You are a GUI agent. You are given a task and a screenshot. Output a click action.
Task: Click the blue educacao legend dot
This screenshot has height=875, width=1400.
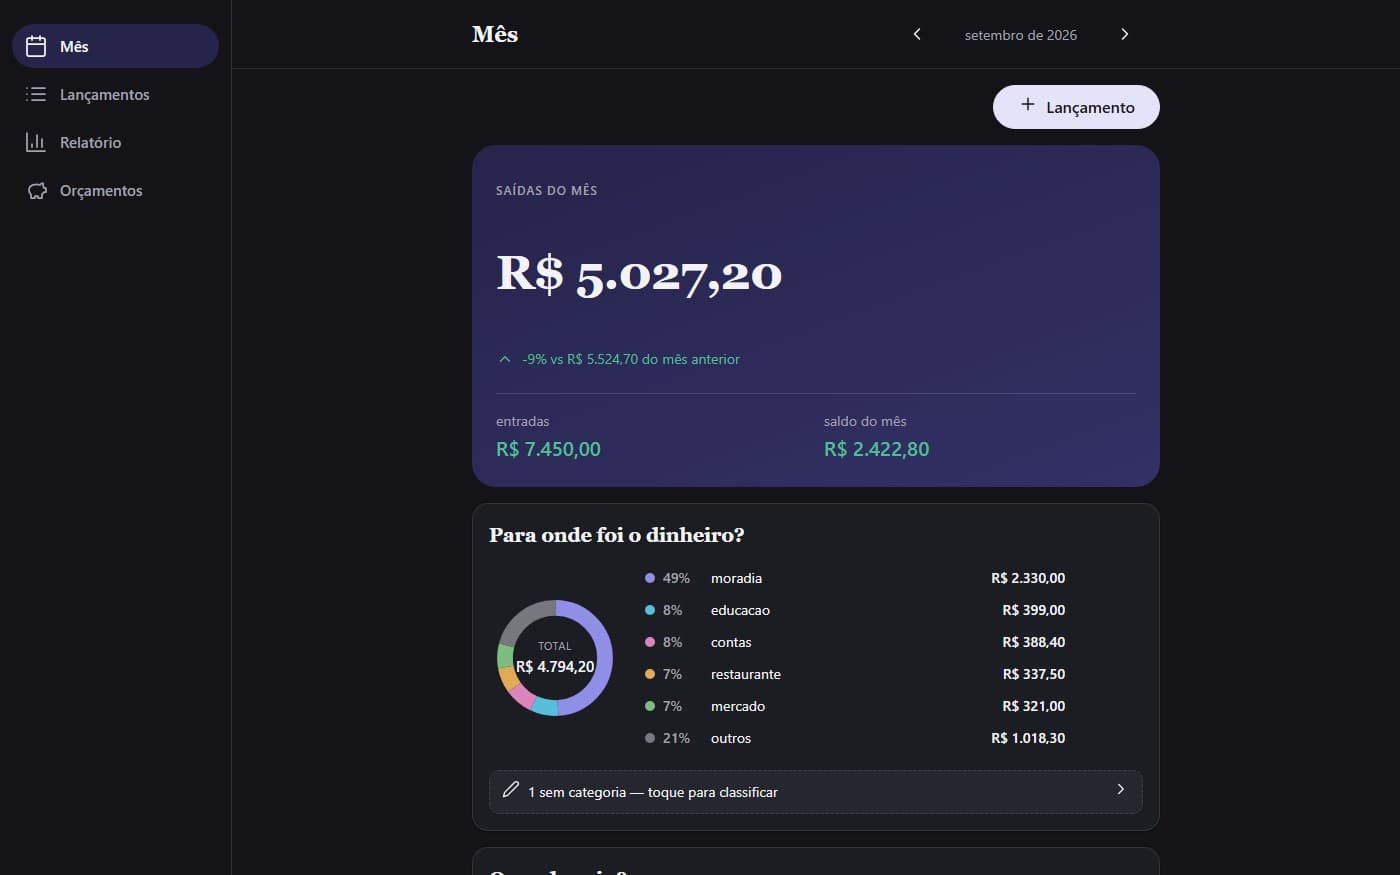click(650, 610)
